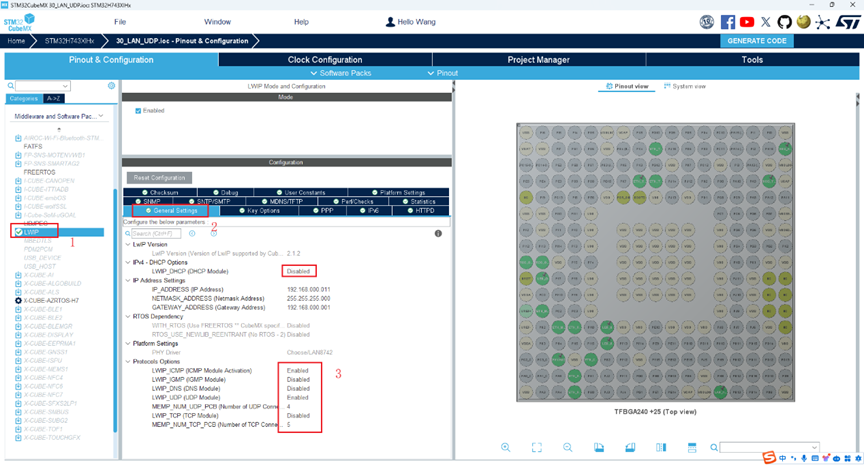Screen dimensions: 864x465
Task: Click the STM32H743XIHx breadcrumb
Action: [x=69, y=41]
